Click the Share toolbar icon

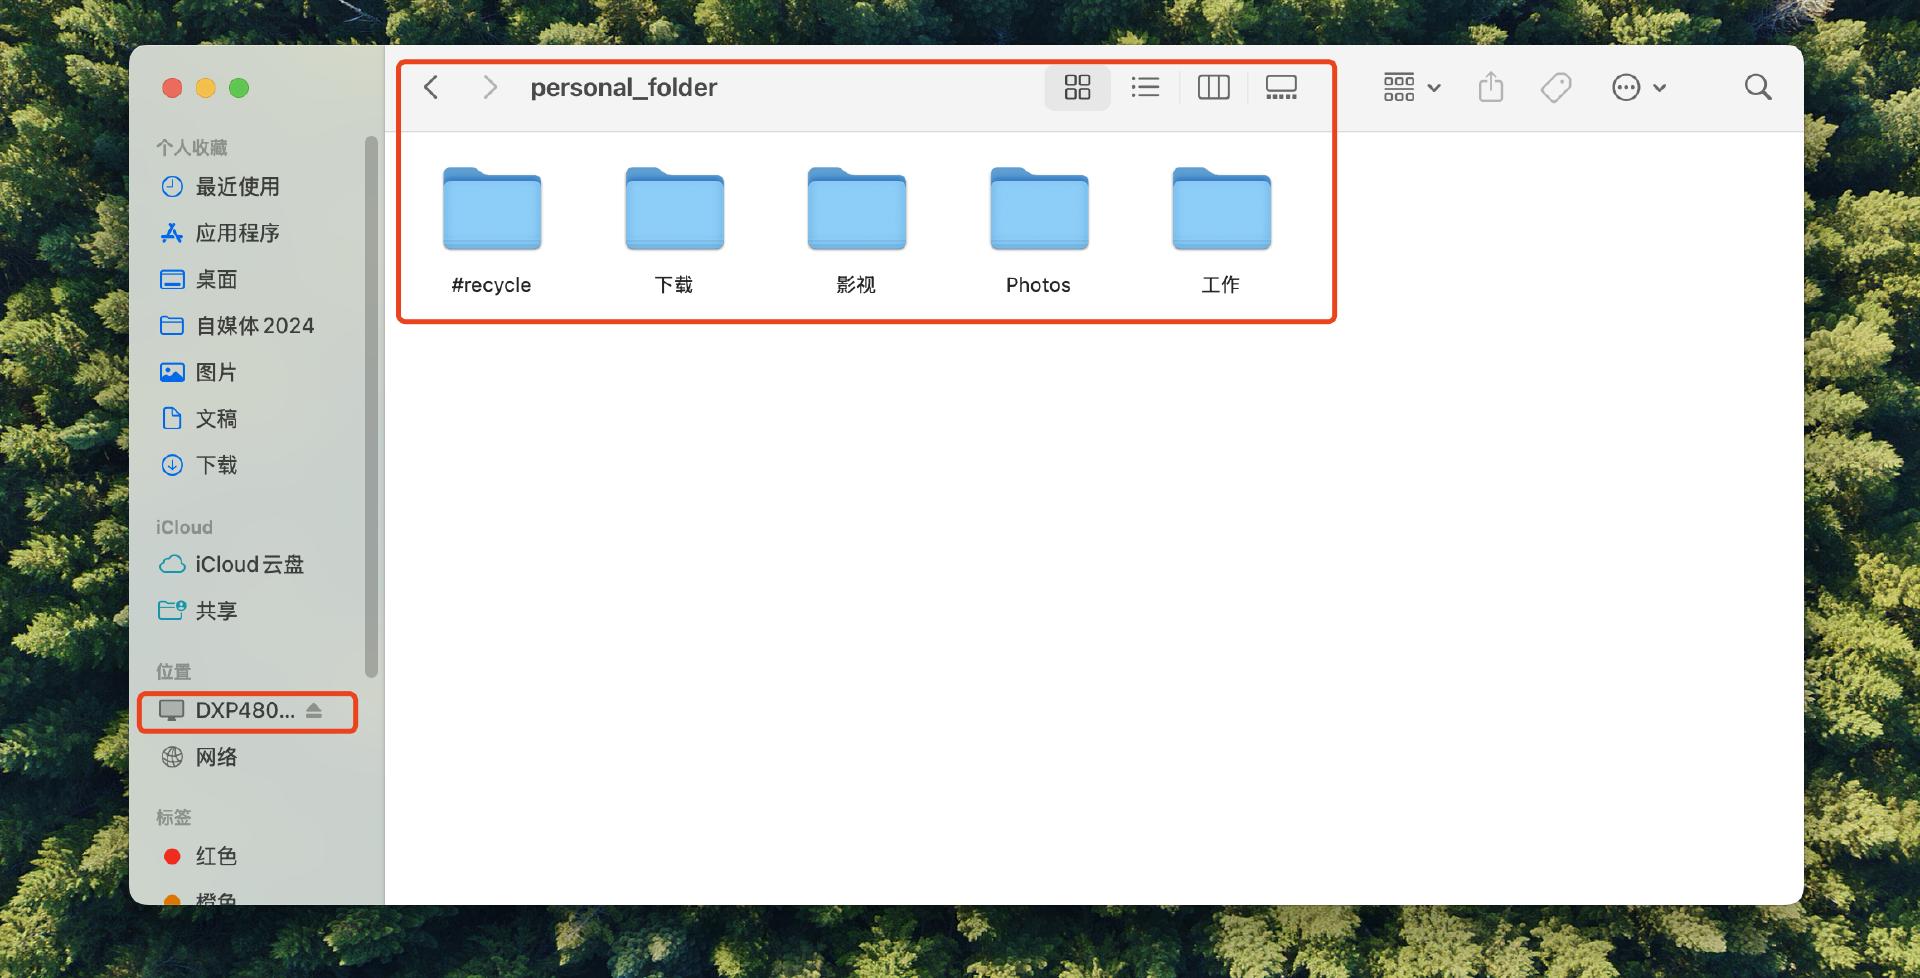1490,87
